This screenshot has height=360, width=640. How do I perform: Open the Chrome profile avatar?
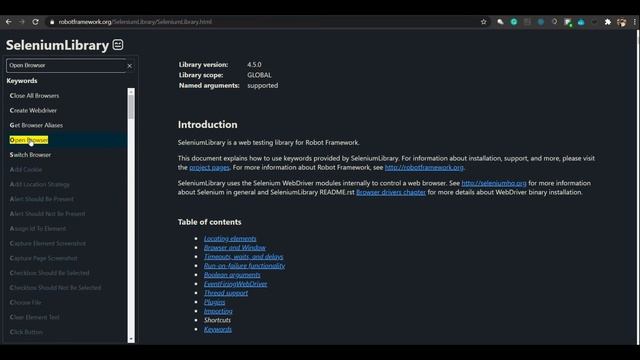click(x=622, y=22)
